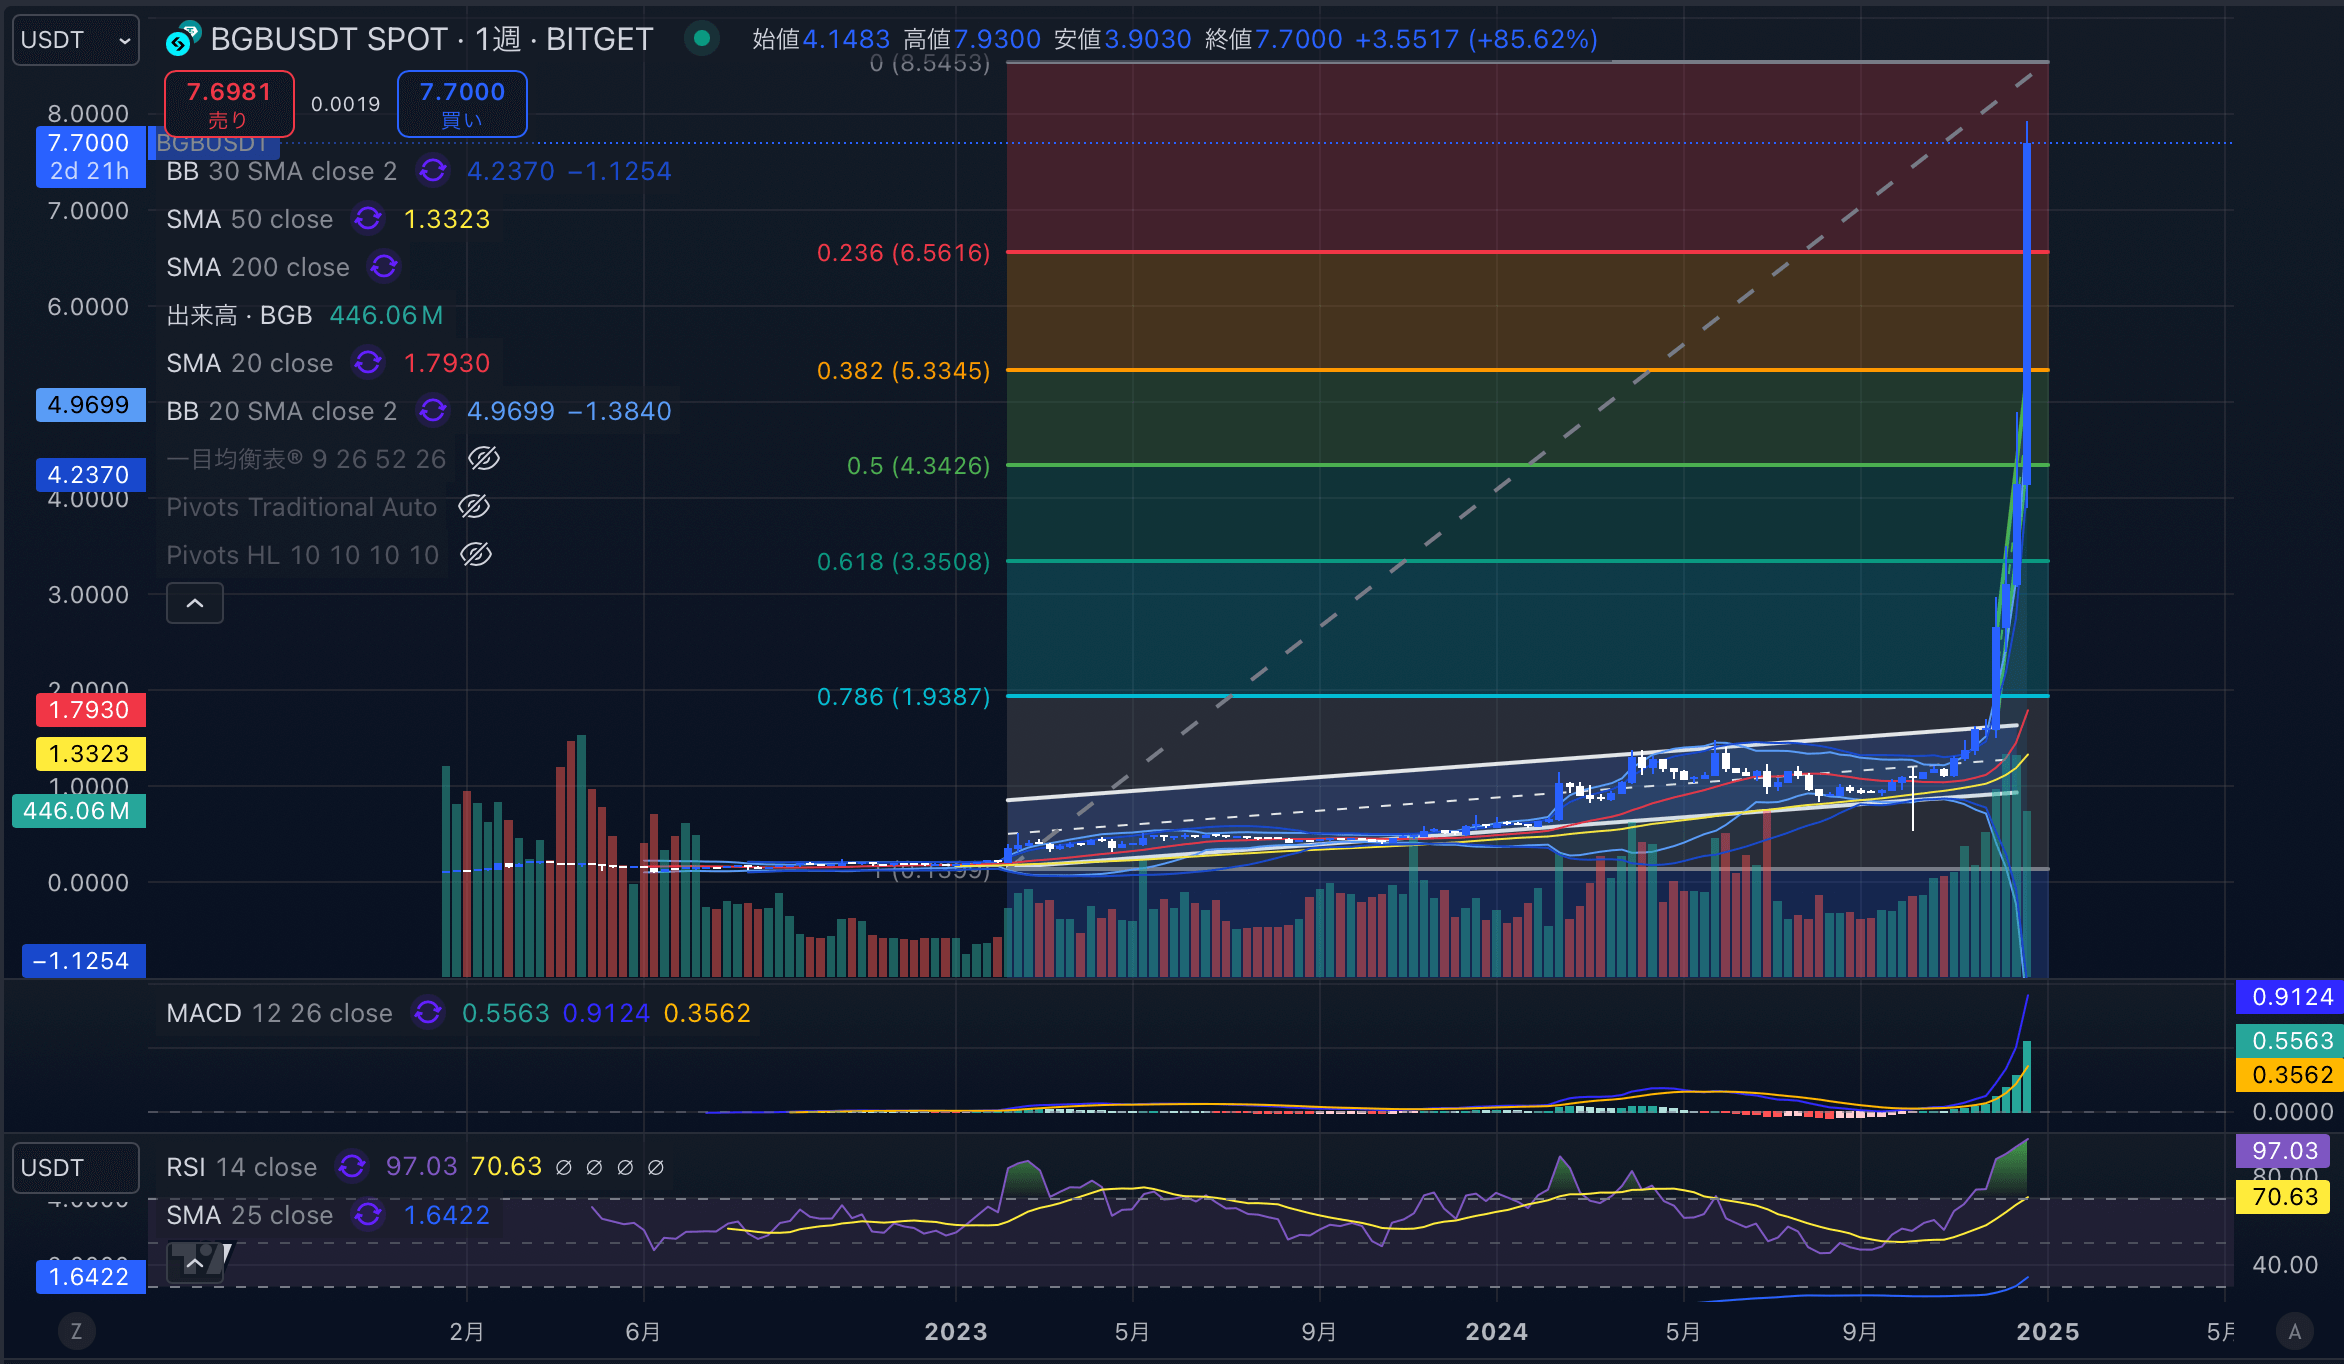2344x1364 pixels.
Task: Click the 7.6981 sell button
Action: coord(229,104)
